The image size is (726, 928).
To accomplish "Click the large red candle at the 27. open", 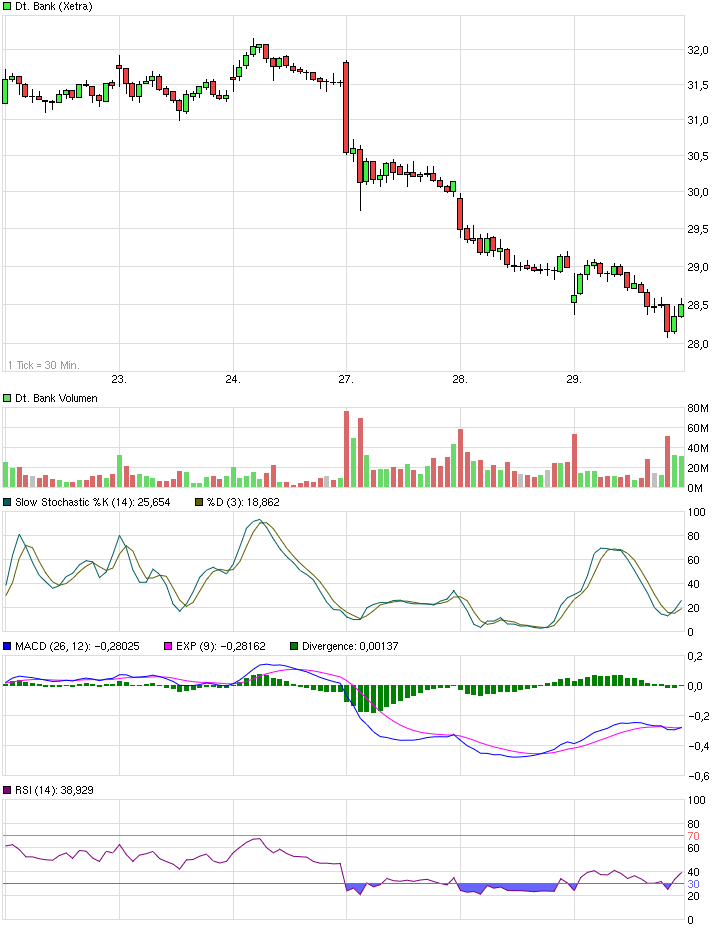I will [346, 107].
